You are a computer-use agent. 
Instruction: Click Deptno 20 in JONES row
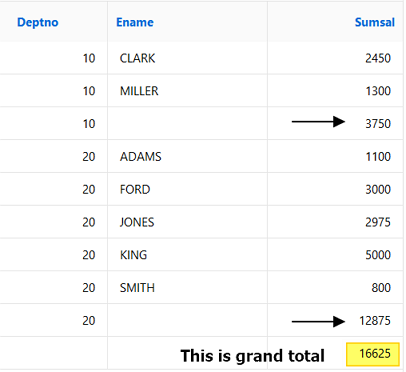pos(89,222)
